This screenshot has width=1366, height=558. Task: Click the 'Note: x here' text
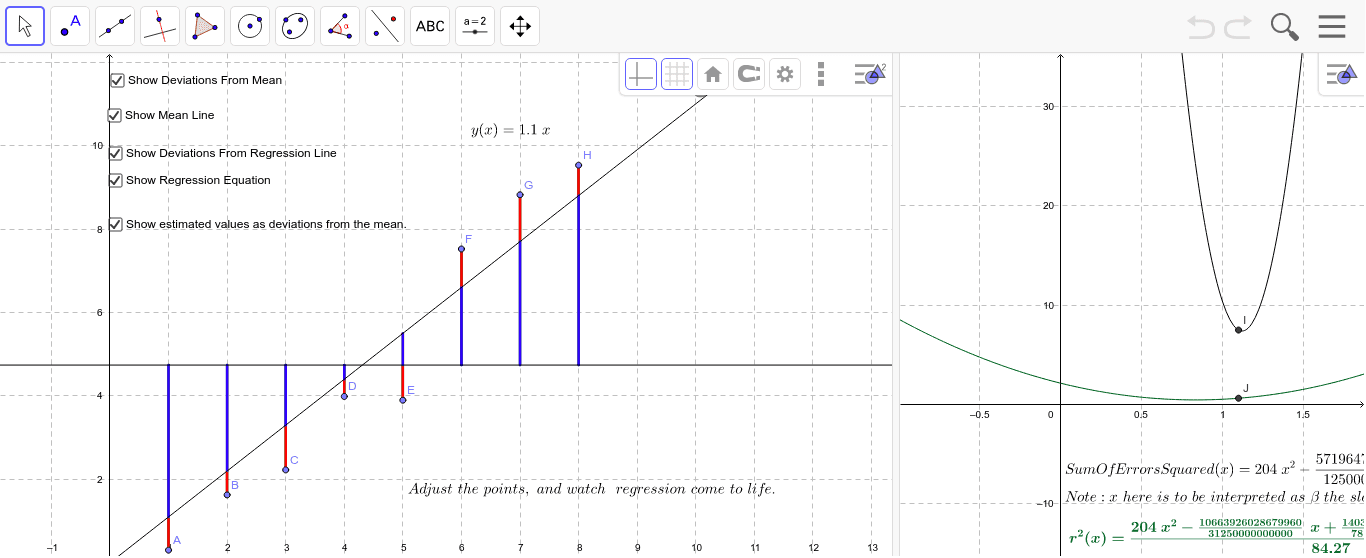[x=1215, y=497]
